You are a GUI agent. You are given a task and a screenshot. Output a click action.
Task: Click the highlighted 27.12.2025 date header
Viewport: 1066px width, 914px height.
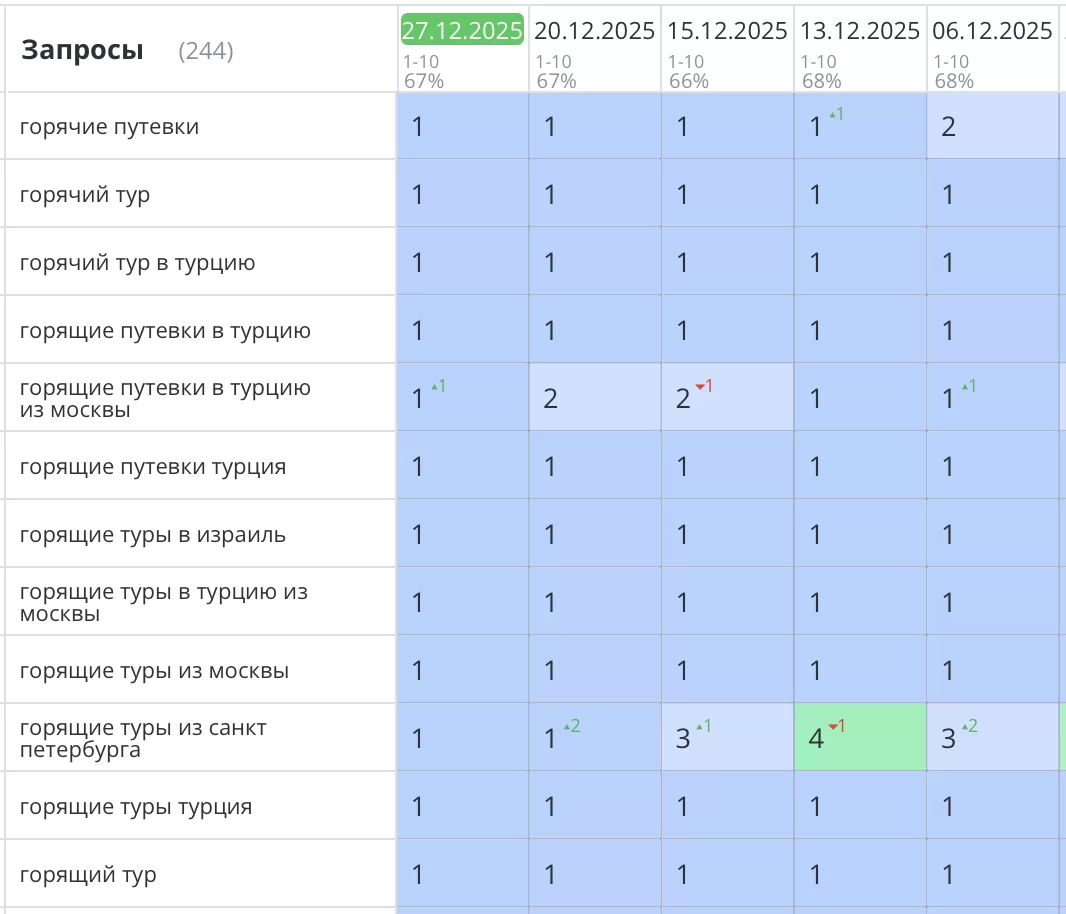(462, 30)
